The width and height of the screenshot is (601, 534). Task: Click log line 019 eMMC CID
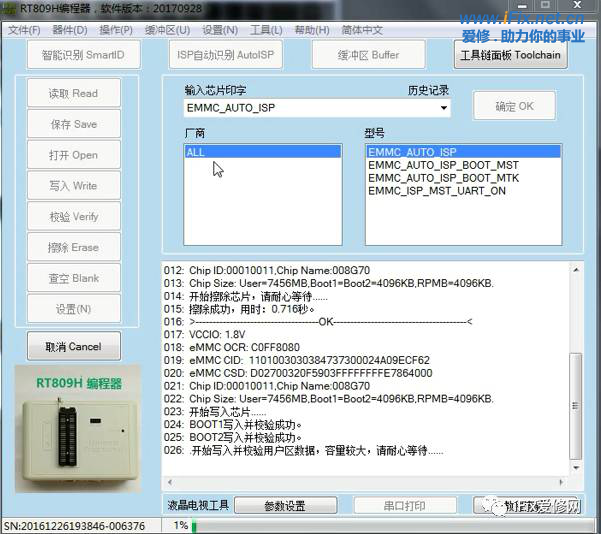[297, 360]
